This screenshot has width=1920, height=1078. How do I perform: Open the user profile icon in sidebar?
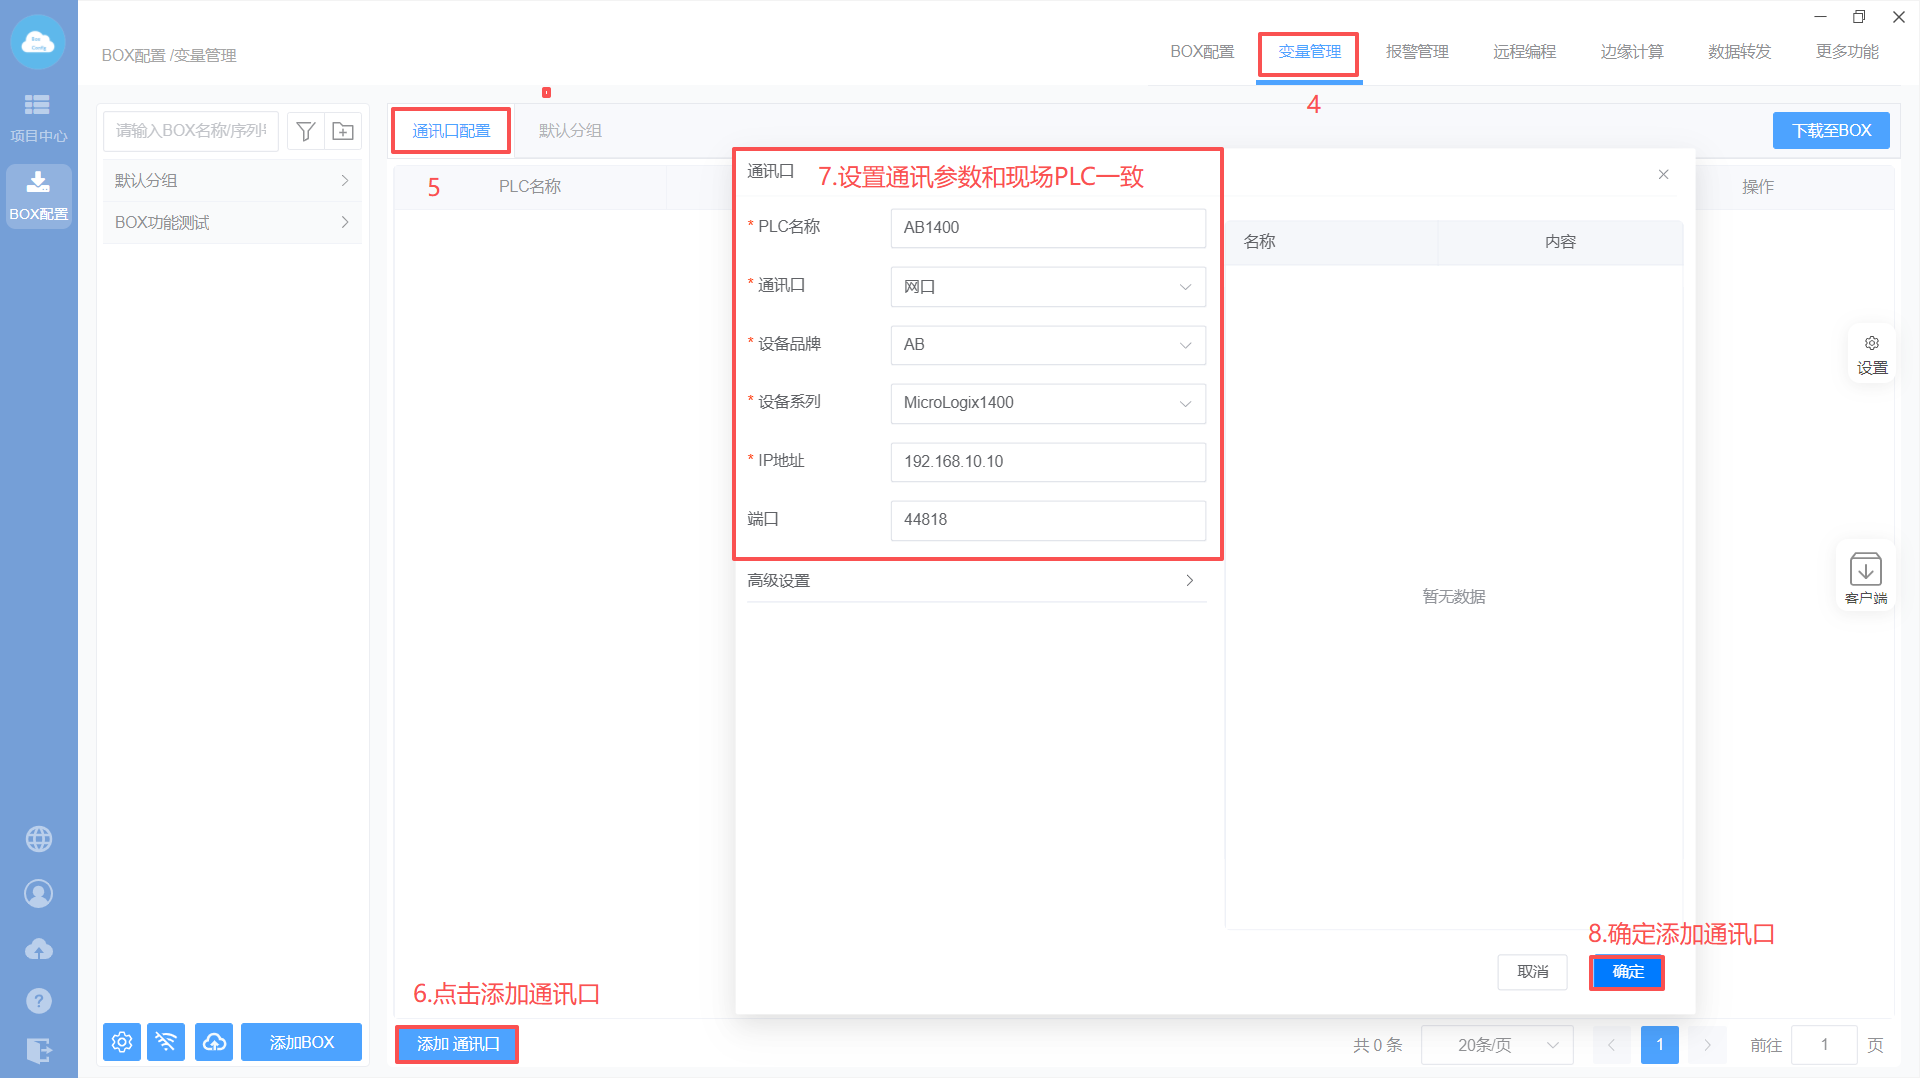[39, 894]
